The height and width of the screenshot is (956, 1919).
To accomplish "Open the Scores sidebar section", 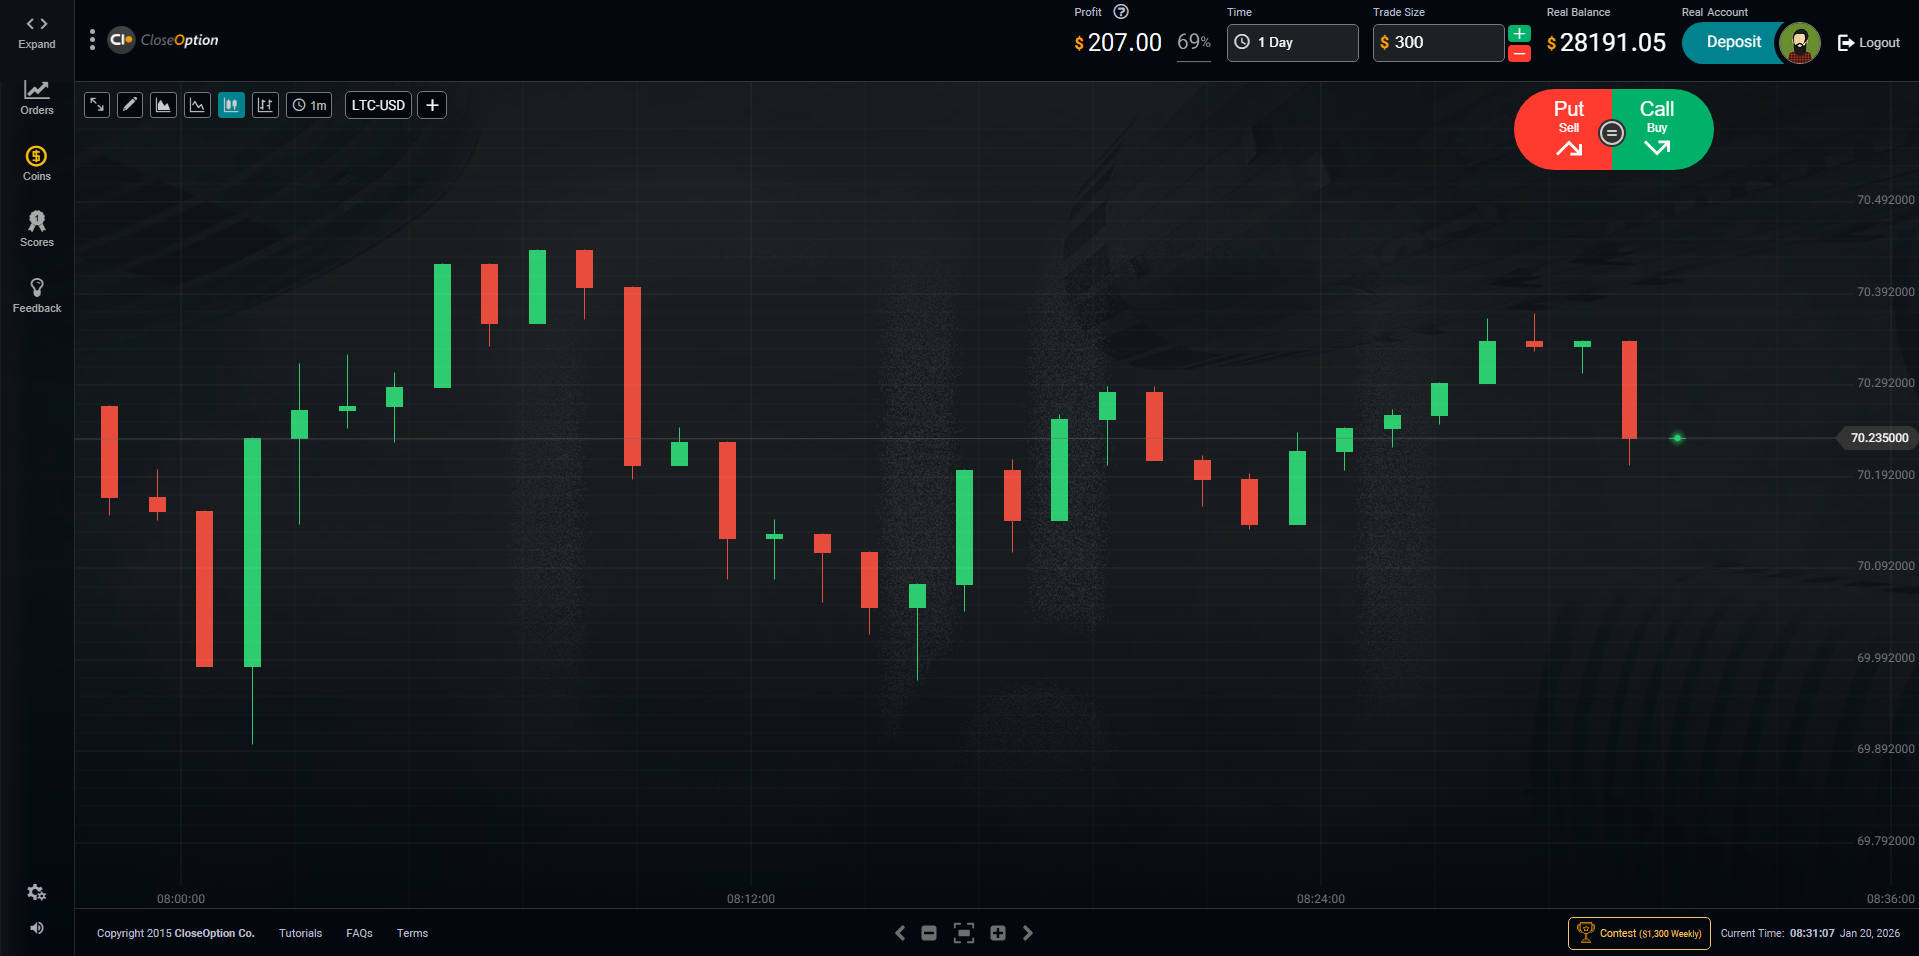I will pyautogui.click(x=37, y=229).
